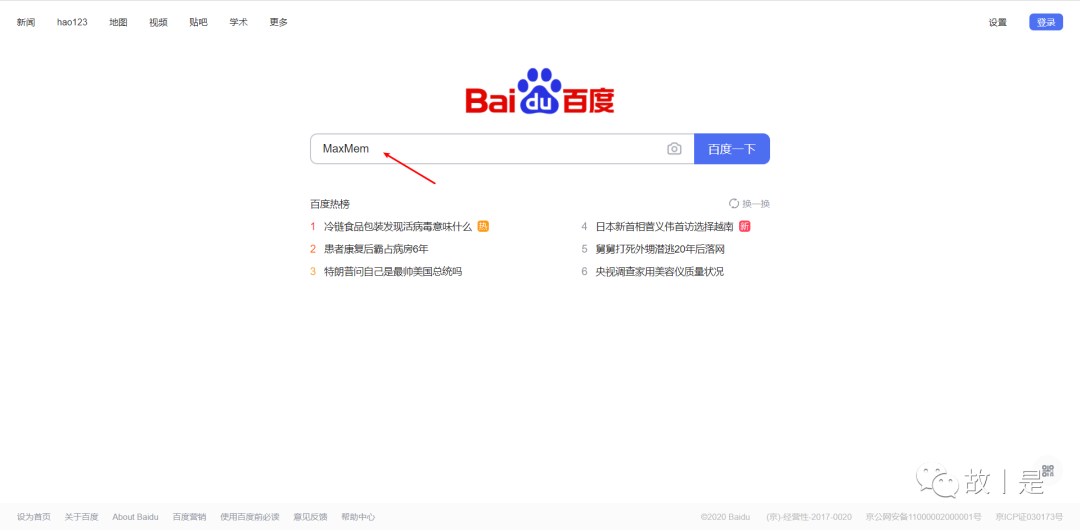Viewport: 1080px width, 530px height.
Task: Click 使用百度前必读 footer link
Action: 250,517
